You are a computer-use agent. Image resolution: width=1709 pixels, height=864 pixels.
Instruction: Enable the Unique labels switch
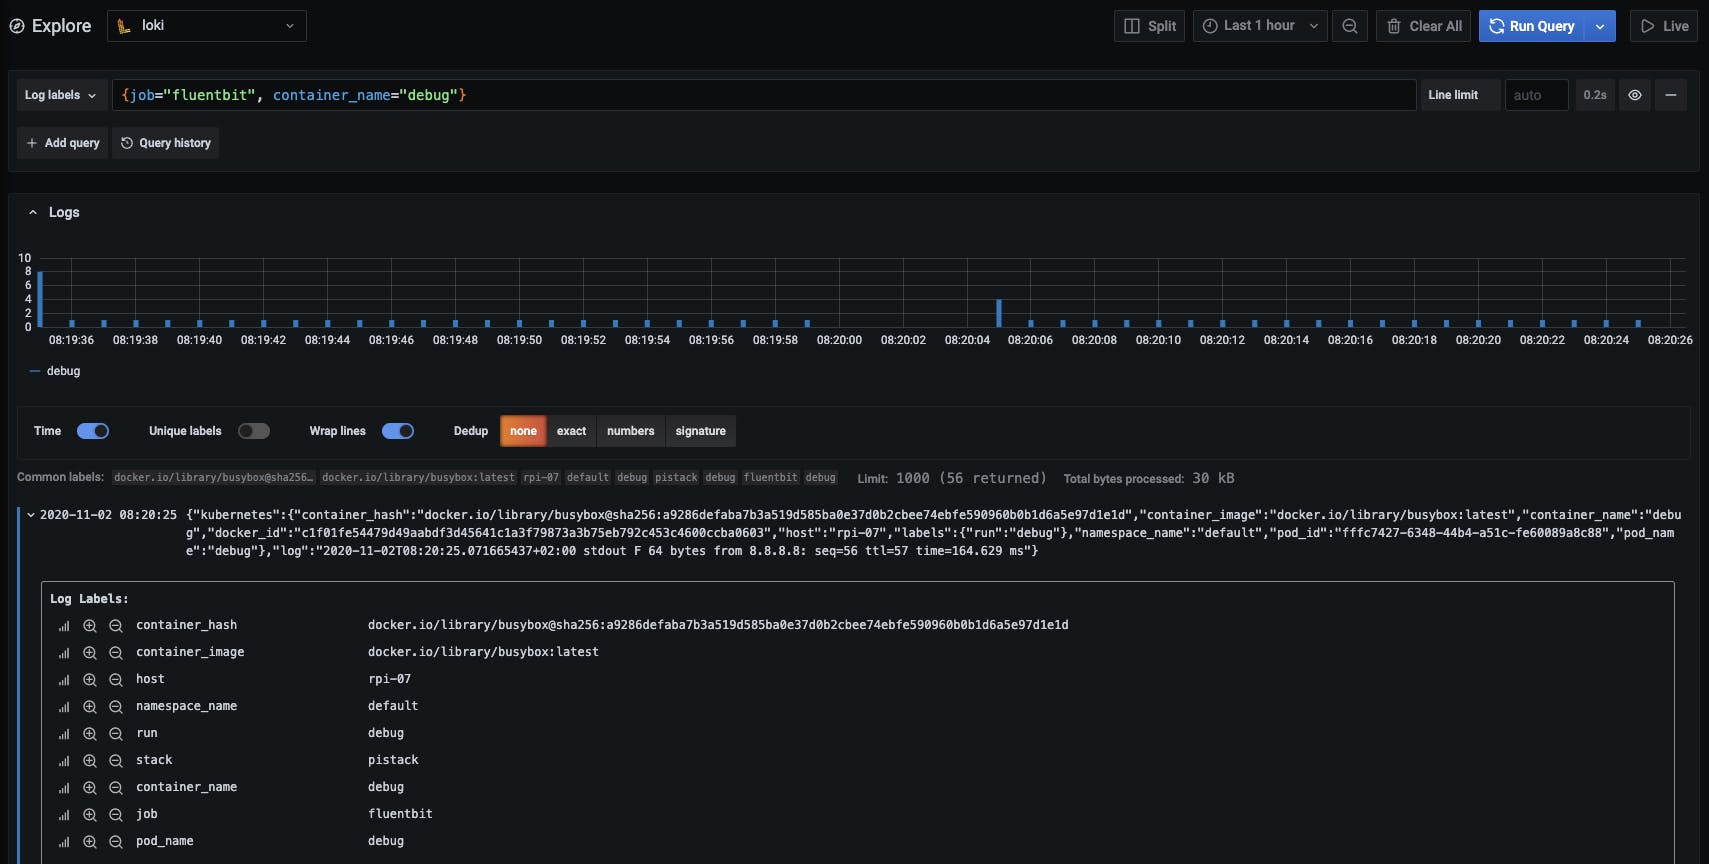click(254, 431)
